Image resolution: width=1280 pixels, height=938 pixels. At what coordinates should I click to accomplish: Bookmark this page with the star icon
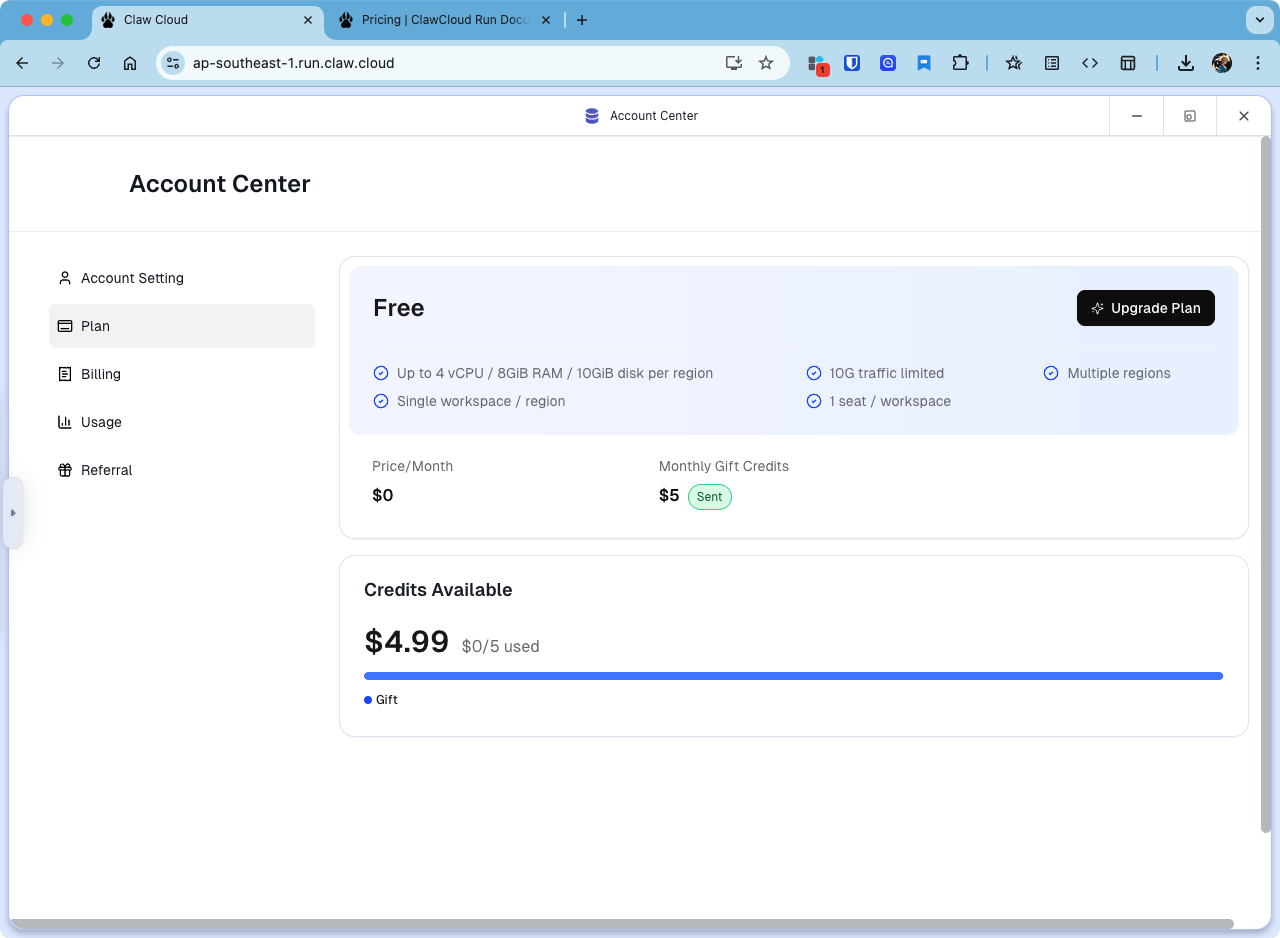click(766, 63)
